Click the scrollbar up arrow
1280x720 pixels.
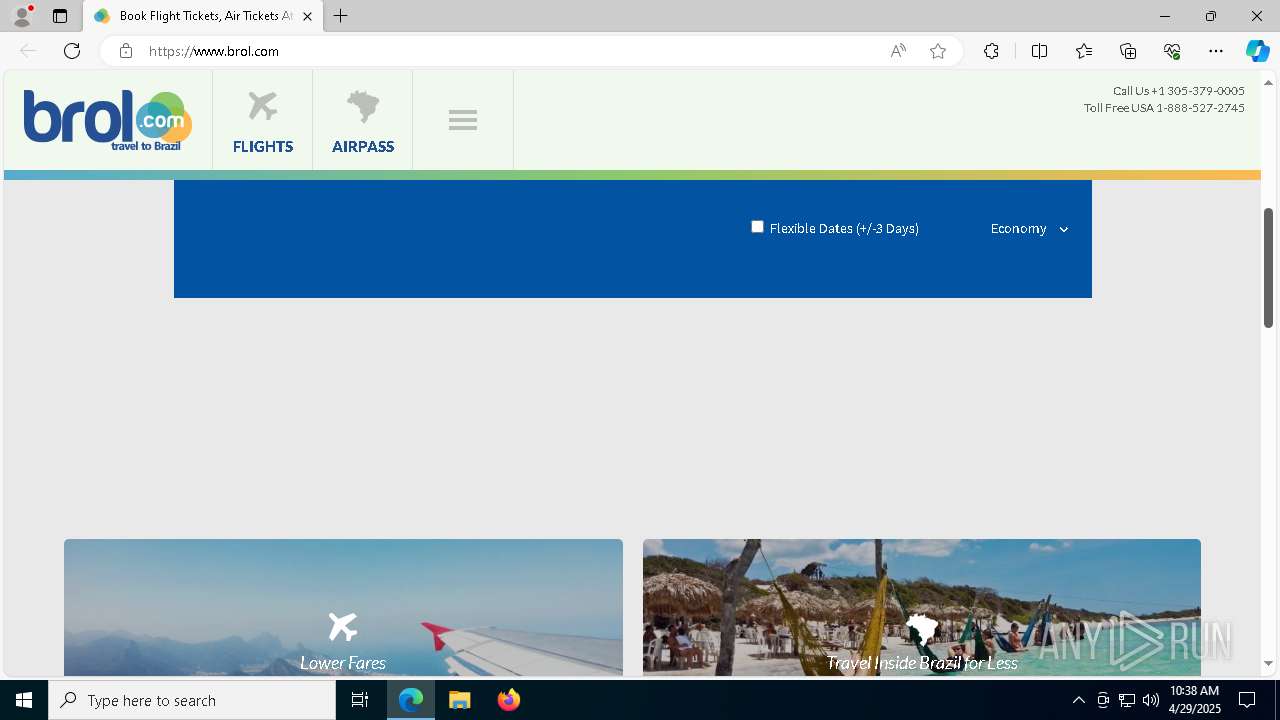[1268, 81]
